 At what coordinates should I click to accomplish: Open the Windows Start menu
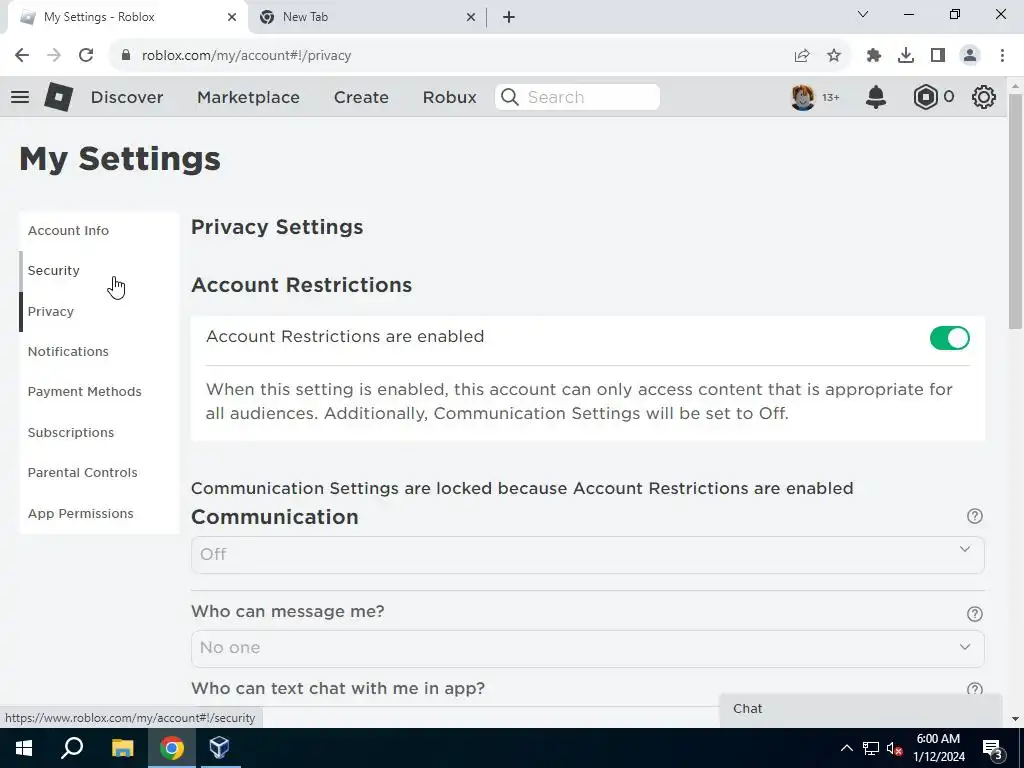[x=24, y=748]
